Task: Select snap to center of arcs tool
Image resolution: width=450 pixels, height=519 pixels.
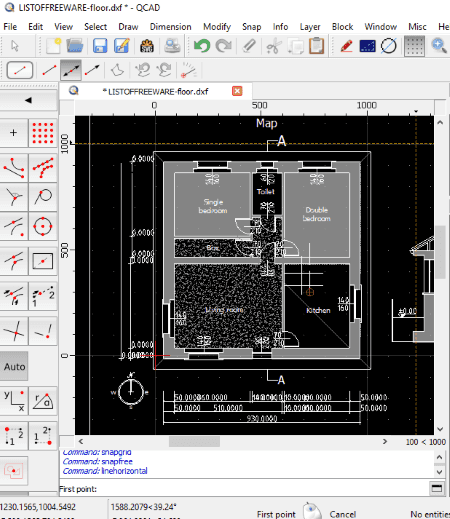Action: point(13,227)
